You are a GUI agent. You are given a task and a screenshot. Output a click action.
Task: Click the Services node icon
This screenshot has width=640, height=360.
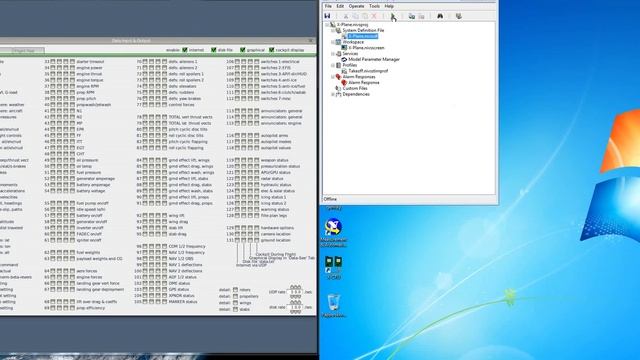[338, 53]
